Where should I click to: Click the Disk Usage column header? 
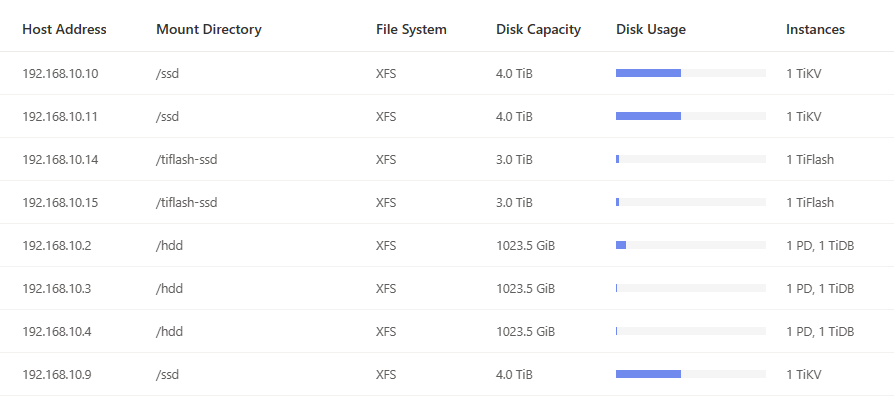click(651, 30)
